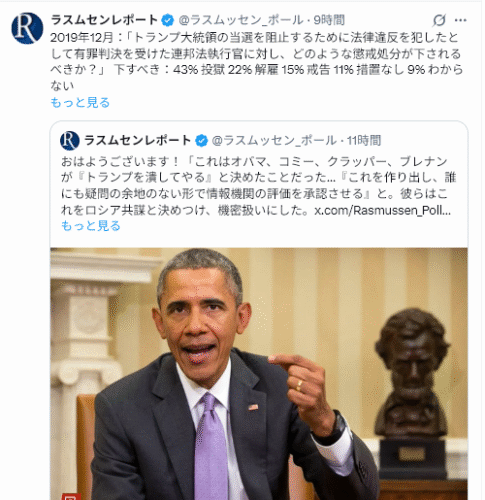Click the quoted post's small R avatar

tap(70, 141)
